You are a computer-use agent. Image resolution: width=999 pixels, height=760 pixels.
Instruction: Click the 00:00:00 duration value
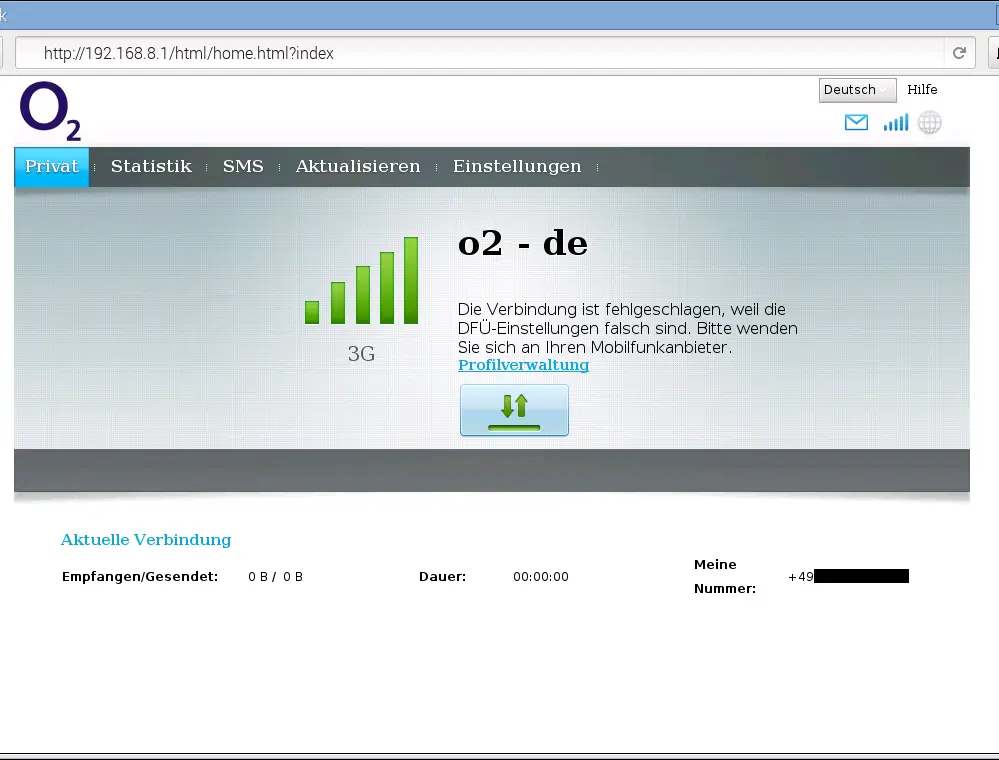[x=540, y=577]
